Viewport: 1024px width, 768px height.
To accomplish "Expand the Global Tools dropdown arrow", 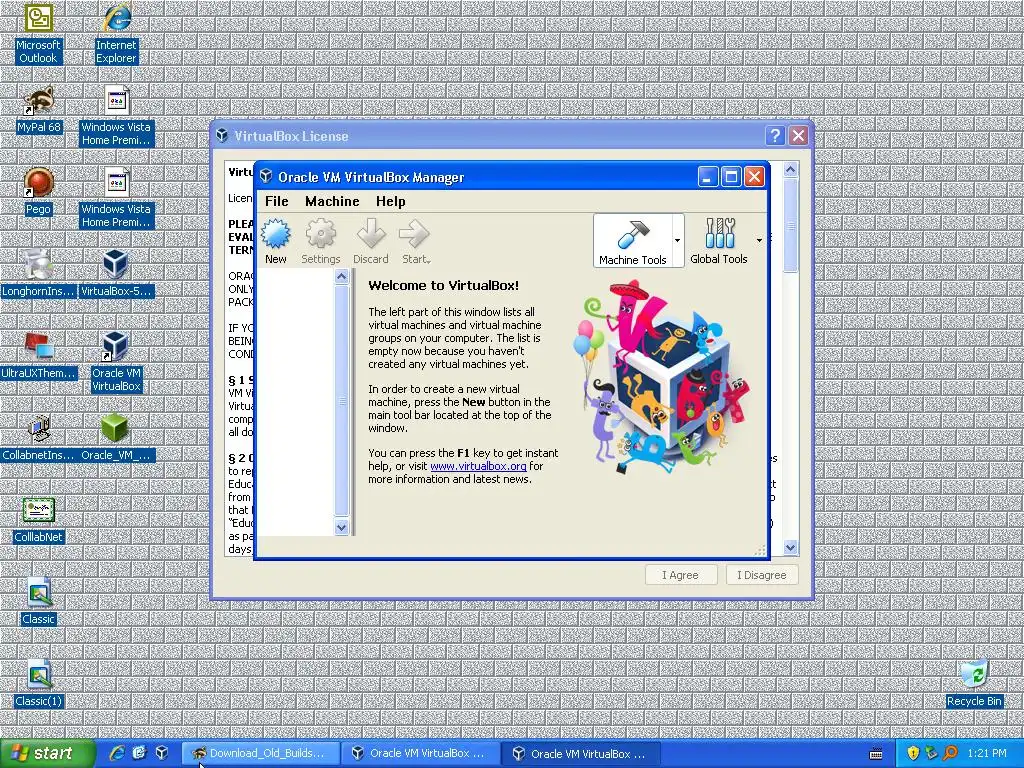I will 759,241.
